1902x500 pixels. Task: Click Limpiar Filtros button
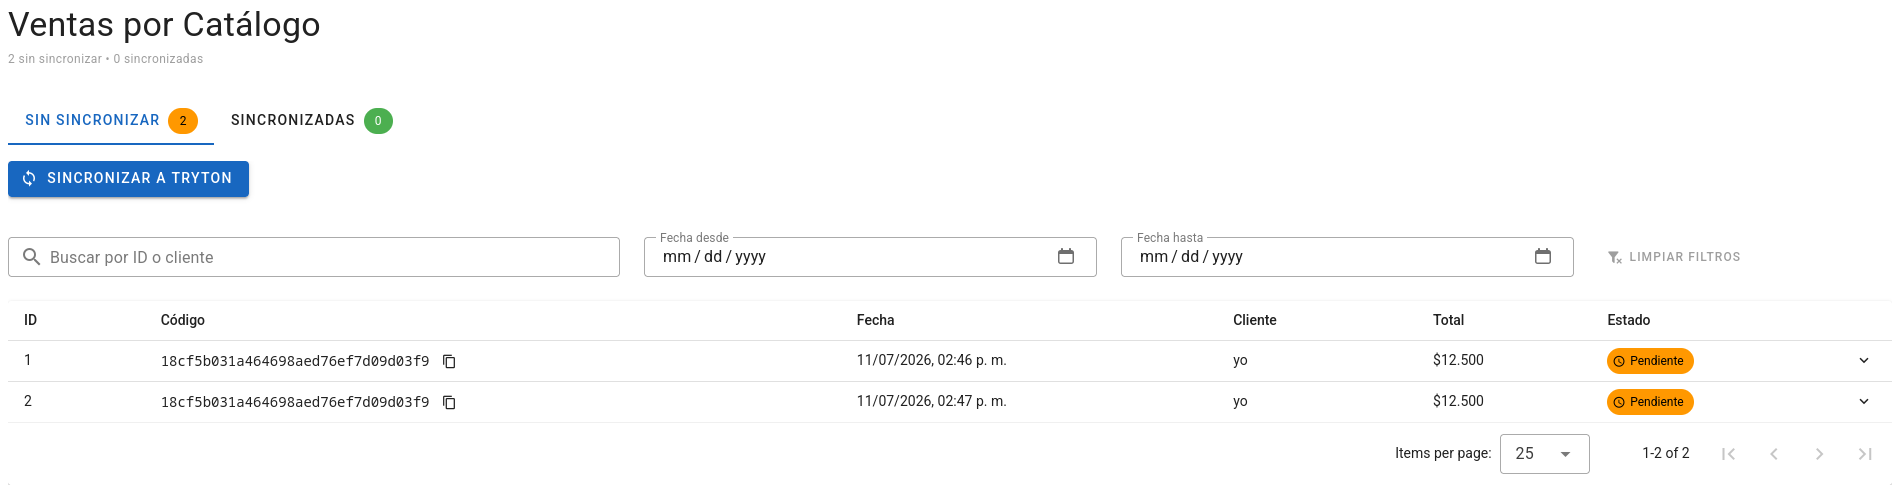point(1674,257)
